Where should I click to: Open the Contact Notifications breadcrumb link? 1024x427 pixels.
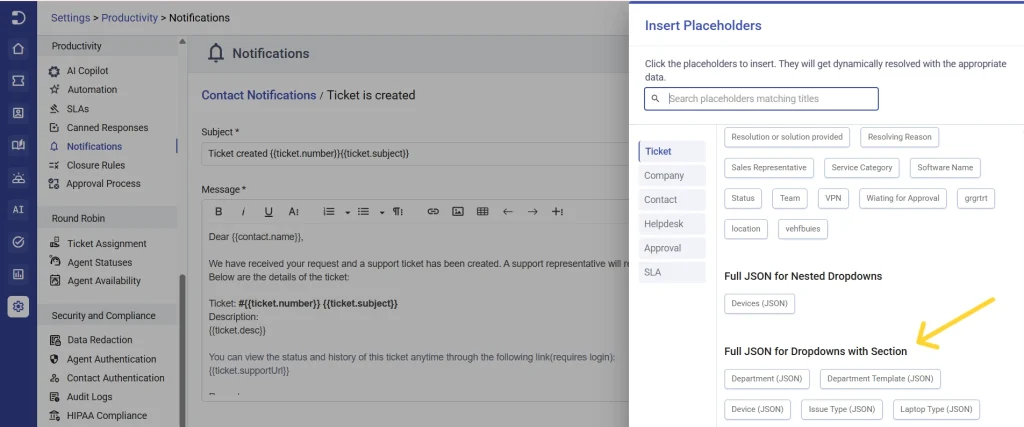[x=259, y=95]
